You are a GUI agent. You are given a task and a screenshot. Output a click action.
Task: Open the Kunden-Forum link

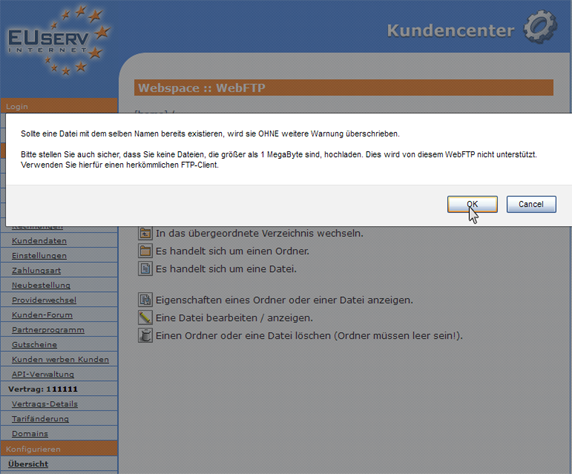[x=42, y=315]
